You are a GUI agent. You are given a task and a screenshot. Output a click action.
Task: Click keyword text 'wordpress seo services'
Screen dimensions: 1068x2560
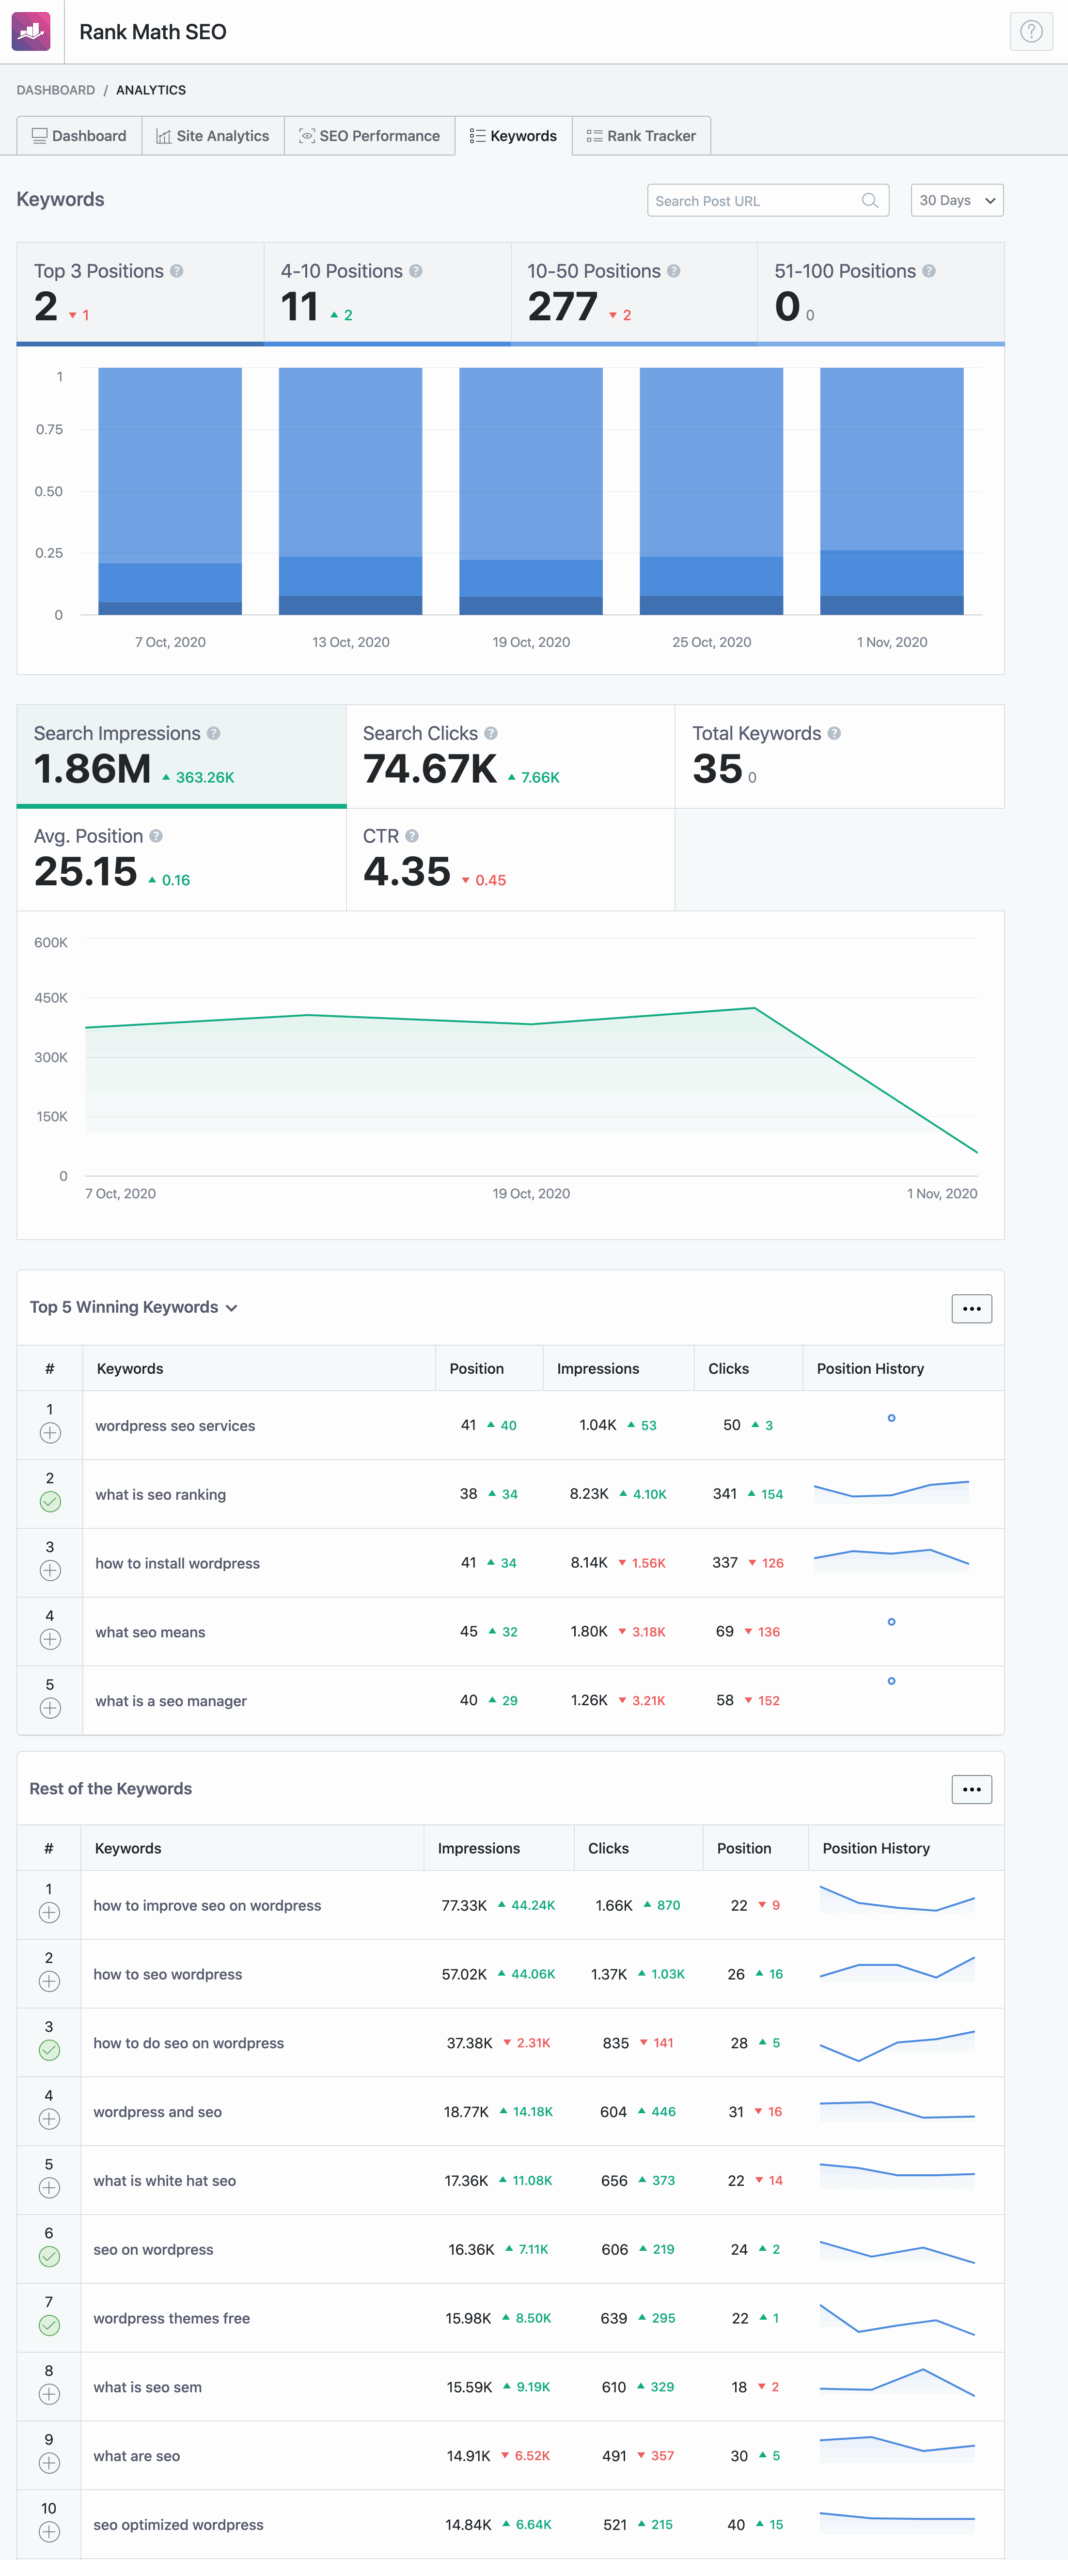click(175, 1426)
